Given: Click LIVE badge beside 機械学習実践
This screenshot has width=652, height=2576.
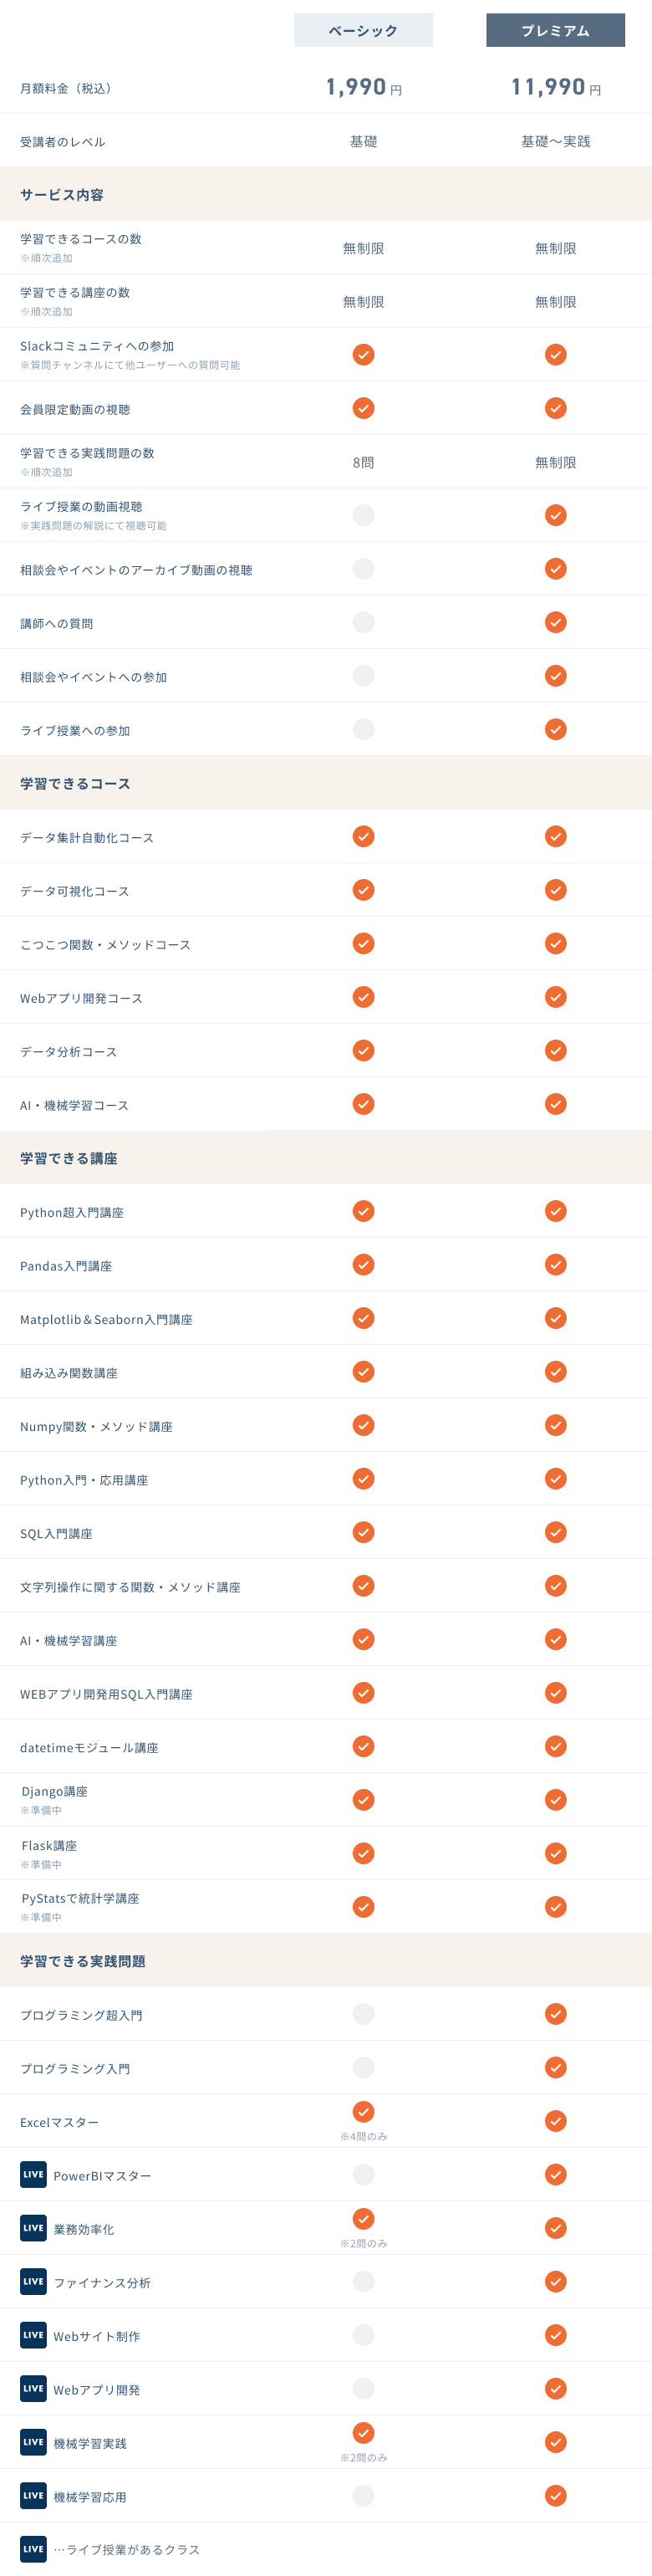Looking at the screenshot, I should [33, 2442].
